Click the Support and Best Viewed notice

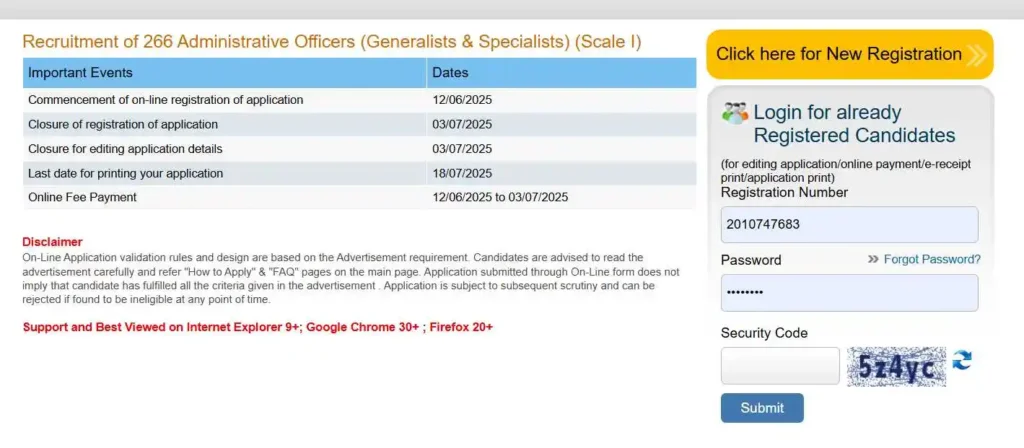(257, 327)
